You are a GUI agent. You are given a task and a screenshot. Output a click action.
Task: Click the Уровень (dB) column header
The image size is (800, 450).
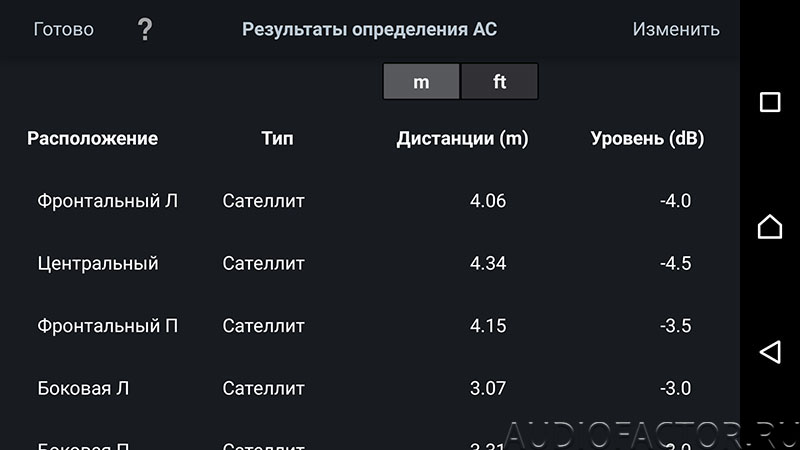click(x=647, y=139)
